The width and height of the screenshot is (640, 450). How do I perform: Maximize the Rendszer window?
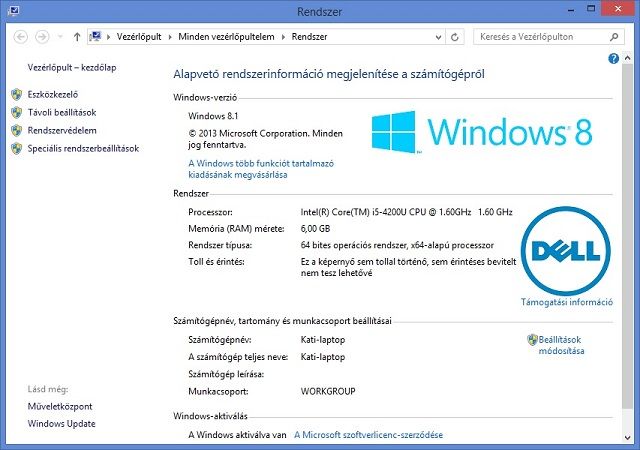click(591, 9)
